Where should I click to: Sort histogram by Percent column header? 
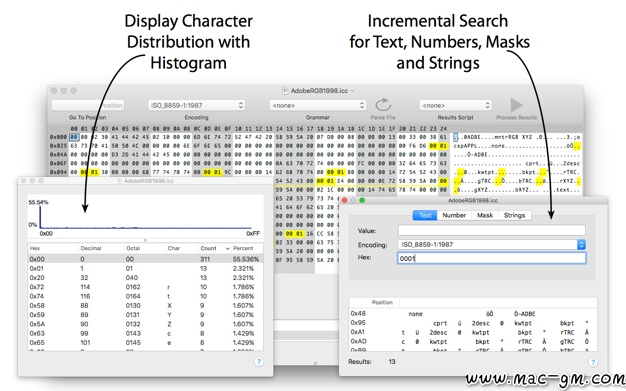point(243,248)
